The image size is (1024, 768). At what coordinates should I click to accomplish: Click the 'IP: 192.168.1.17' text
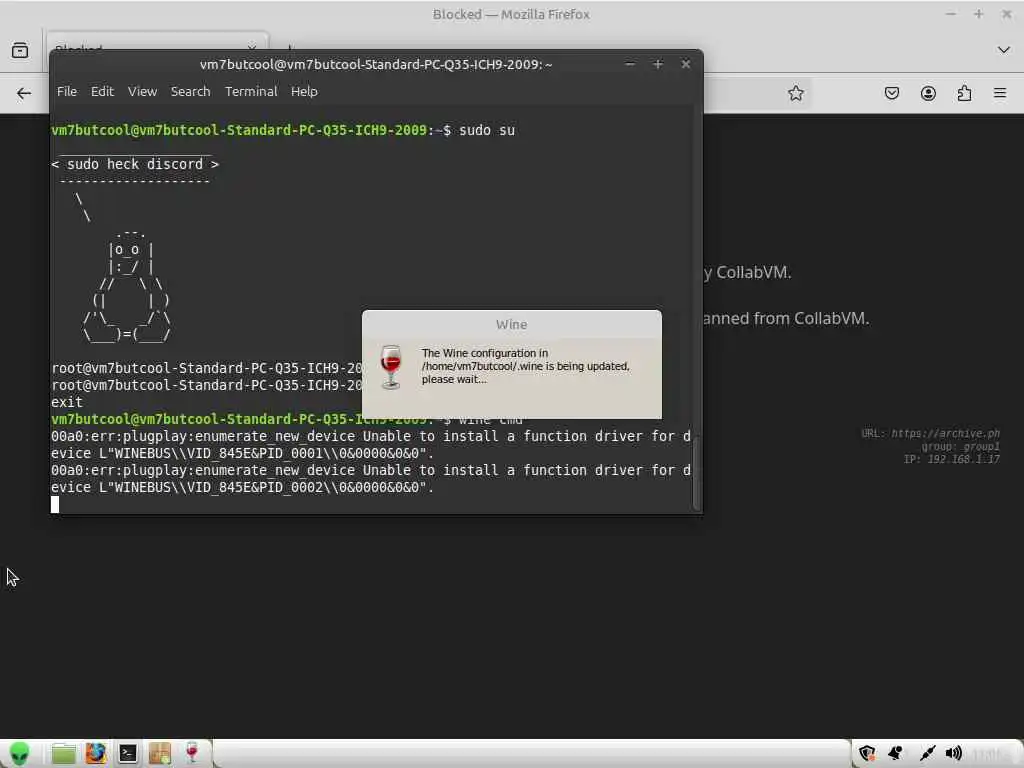(x=952, y=459)
